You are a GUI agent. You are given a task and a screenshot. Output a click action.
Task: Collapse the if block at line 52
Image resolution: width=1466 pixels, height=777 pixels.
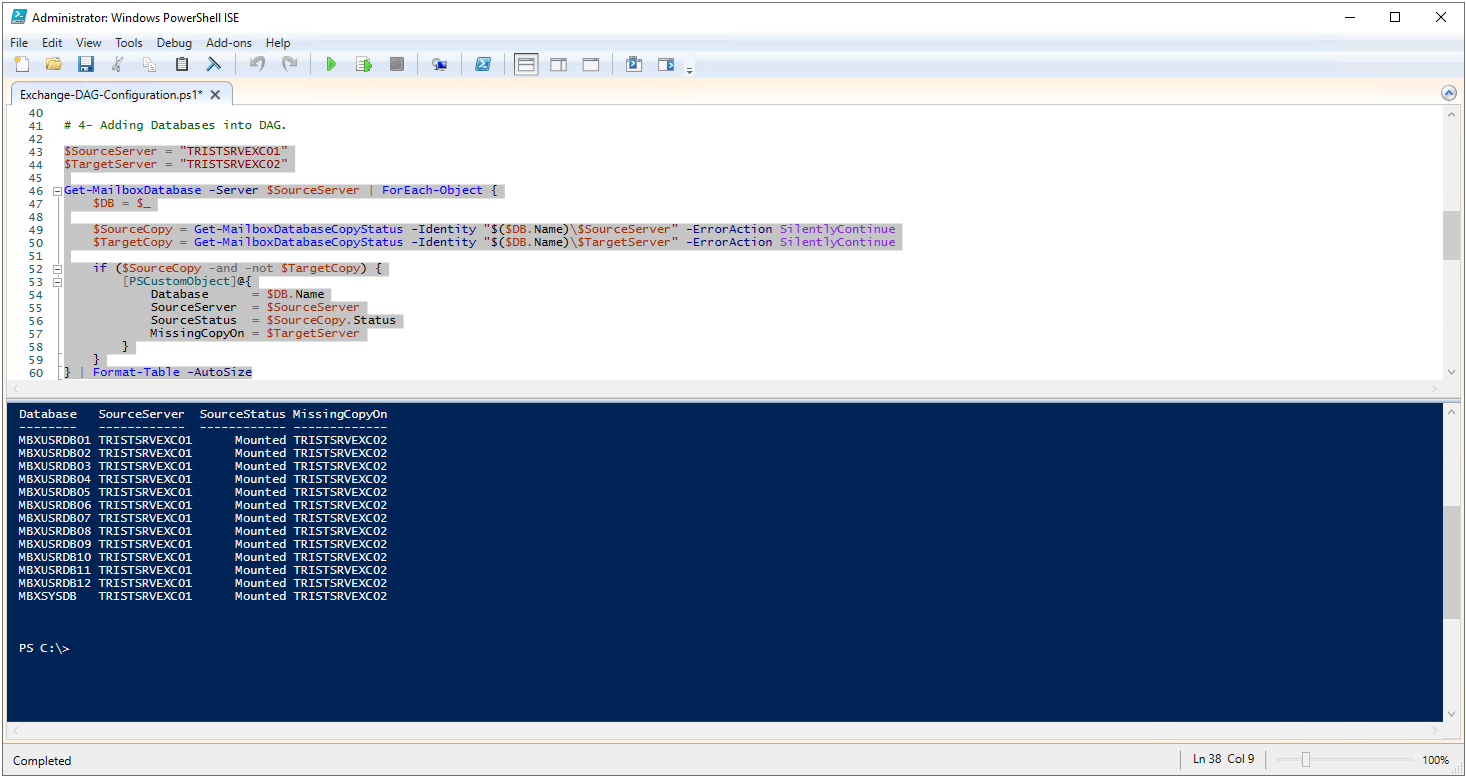pyautogui.click(x=57, y=268)
